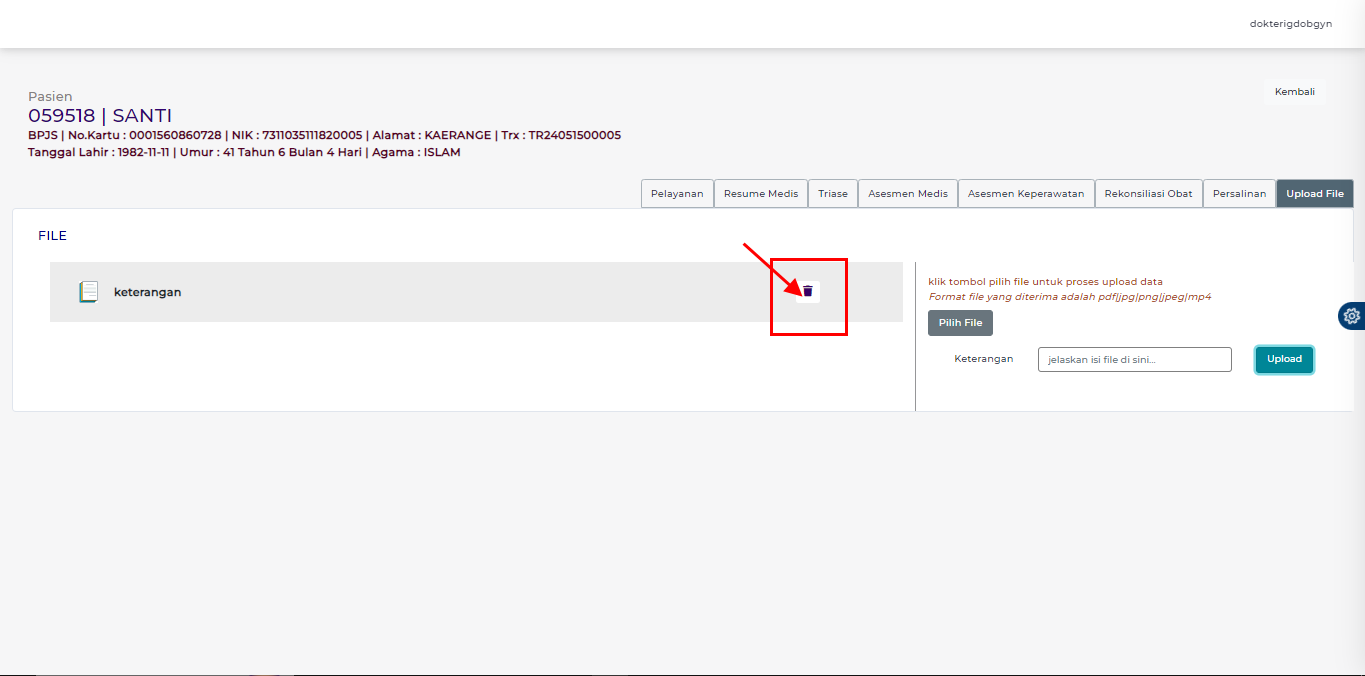
Task: Go to the Triase tab
Action: coord(832,194)
